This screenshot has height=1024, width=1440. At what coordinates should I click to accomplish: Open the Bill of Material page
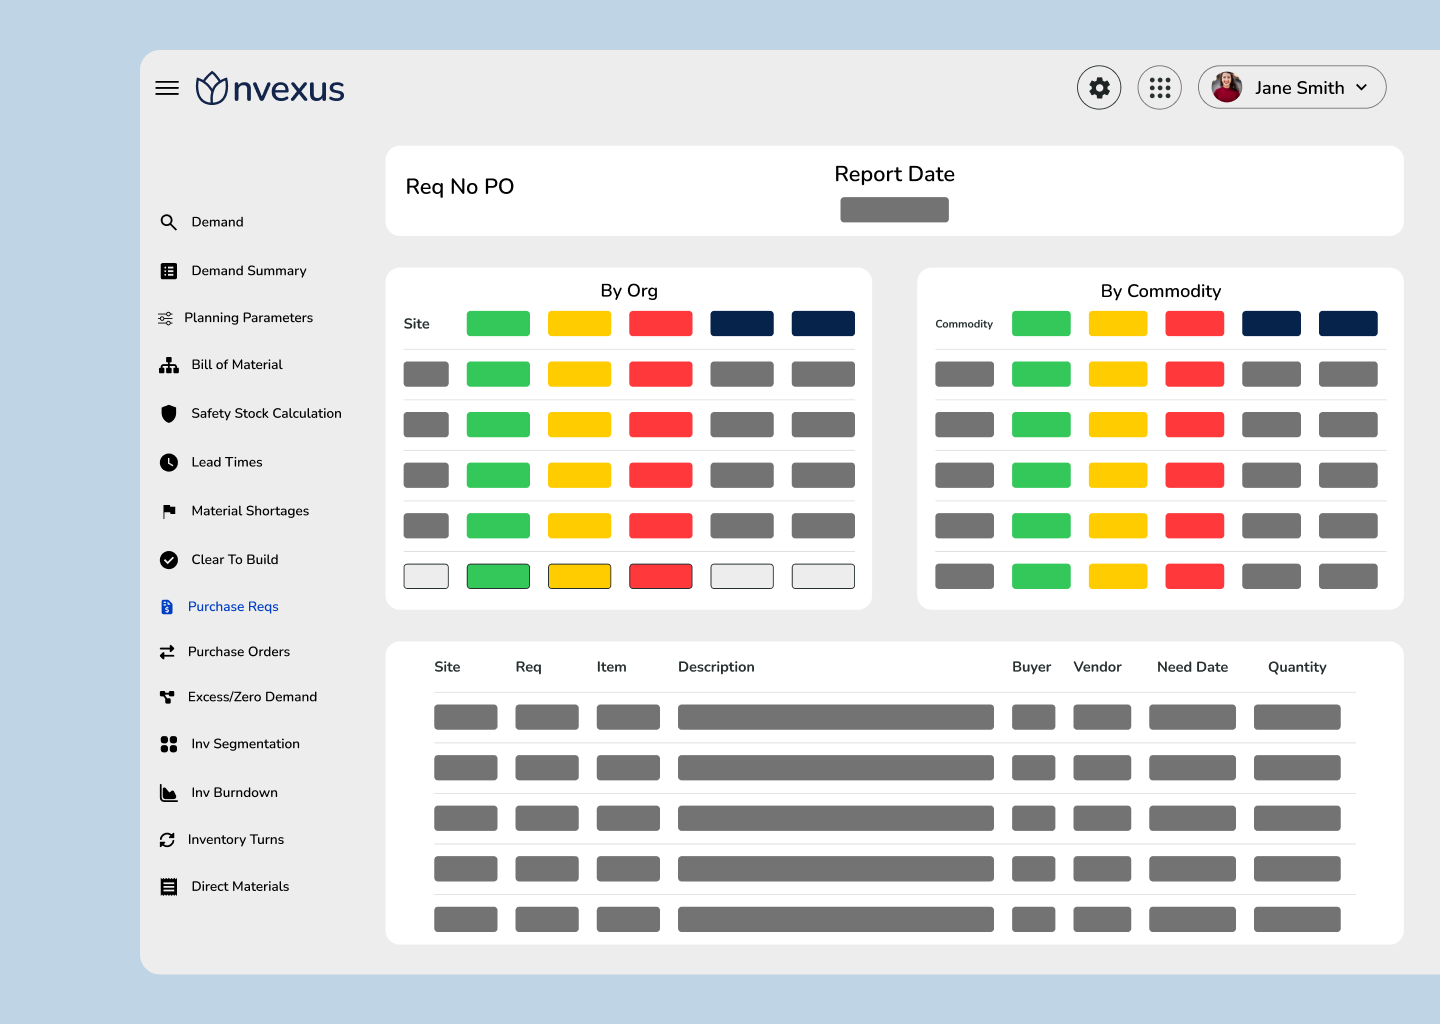pos(237,365)
